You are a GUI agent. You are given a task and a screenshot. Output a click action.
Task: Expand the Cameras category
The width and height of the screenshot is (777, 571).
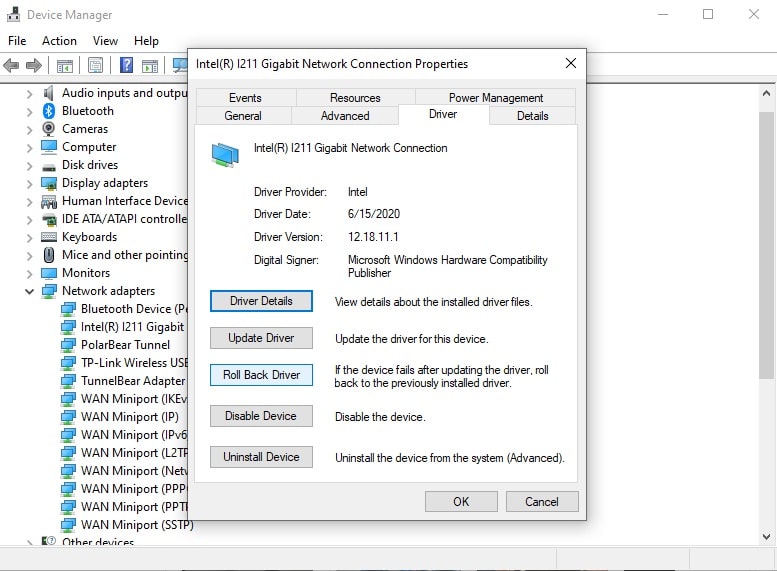click(29, 130)
